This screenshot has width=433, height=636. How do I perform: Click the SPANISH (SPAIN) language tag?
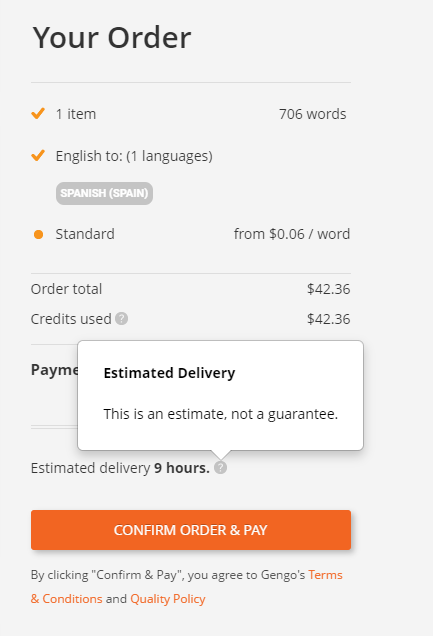pos(105,193)
